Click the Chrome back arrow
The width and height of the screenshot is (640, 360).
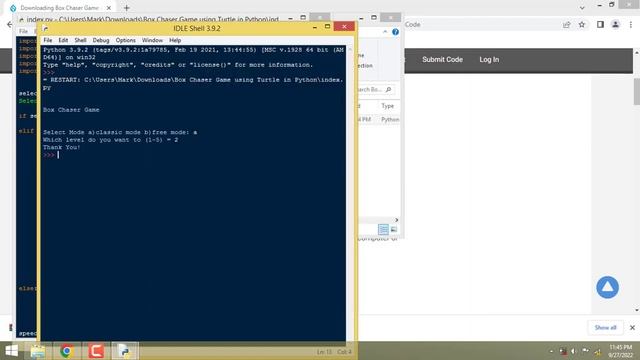pyautogui.click(x=10, y=25)
